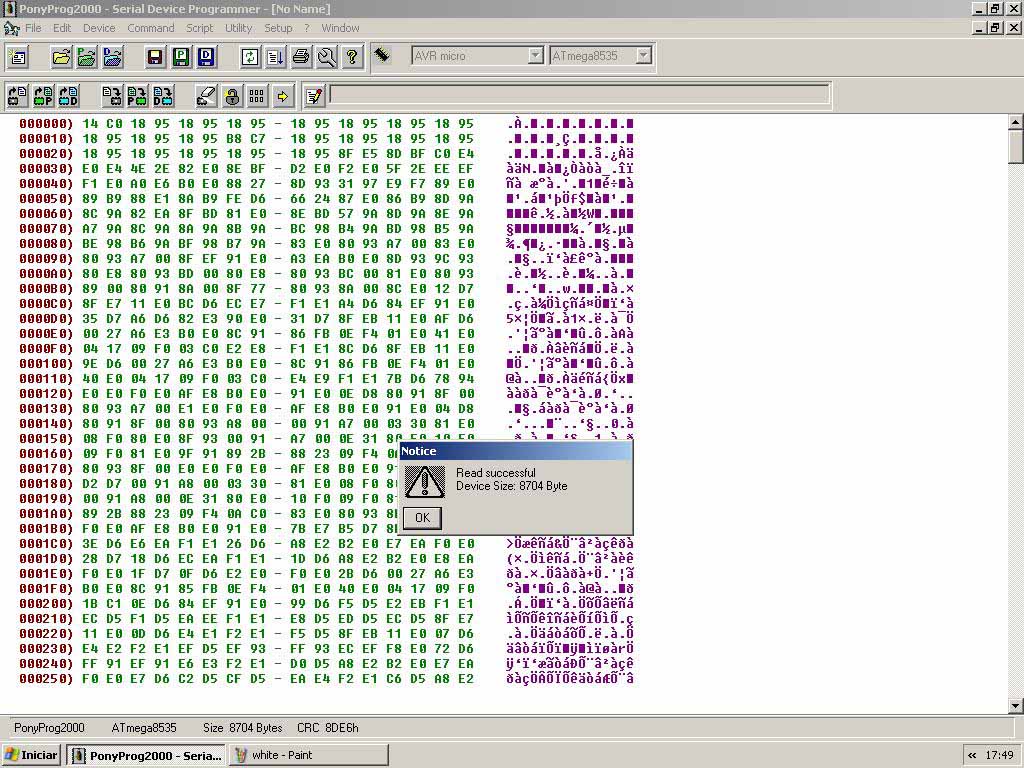Expand the ATmega8535 device type dropdown
This screenshot has height=768, width=1024.
pyautogui.click(x=644, y=56)
